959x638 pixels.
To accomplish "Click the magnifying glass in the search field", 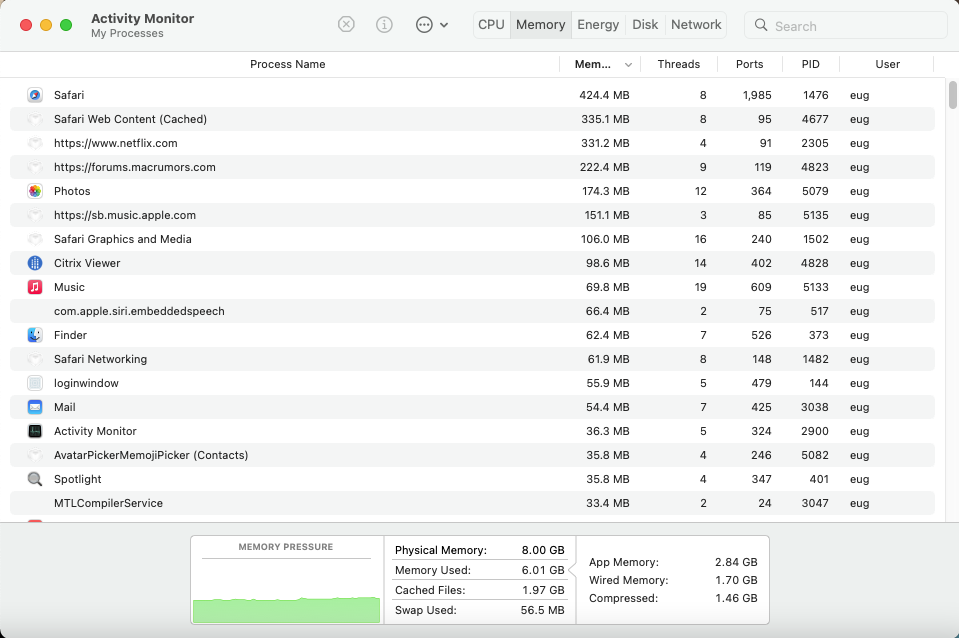I will [761, 25].
